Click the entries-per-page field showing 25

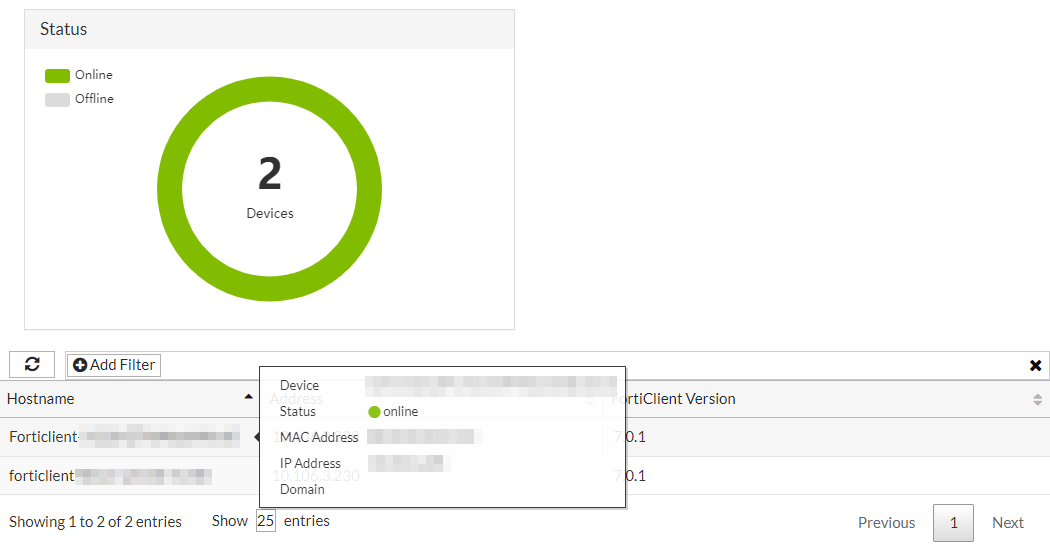tap(266, 521)
